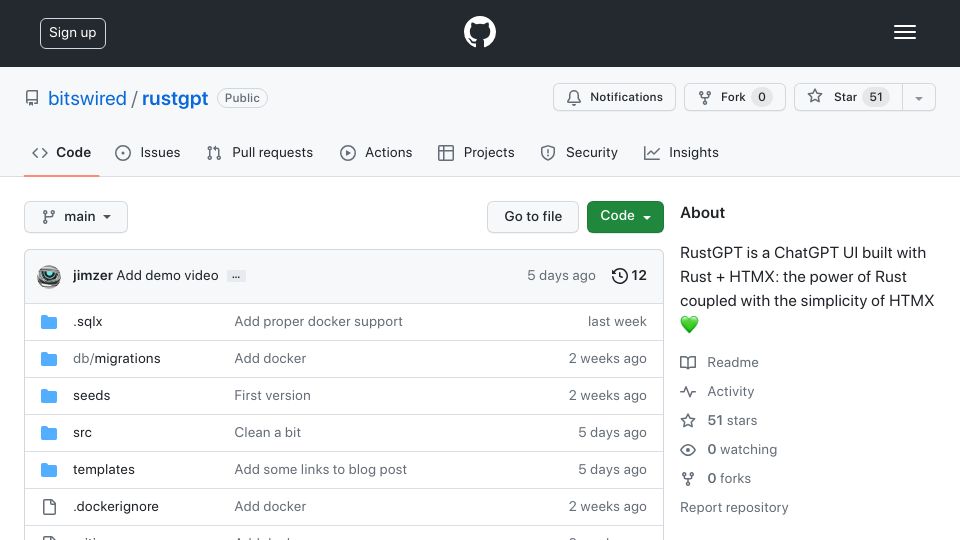Click the GitHub logo in header
This screenshot has height=540, width=960.
click(x=479, y=32)
